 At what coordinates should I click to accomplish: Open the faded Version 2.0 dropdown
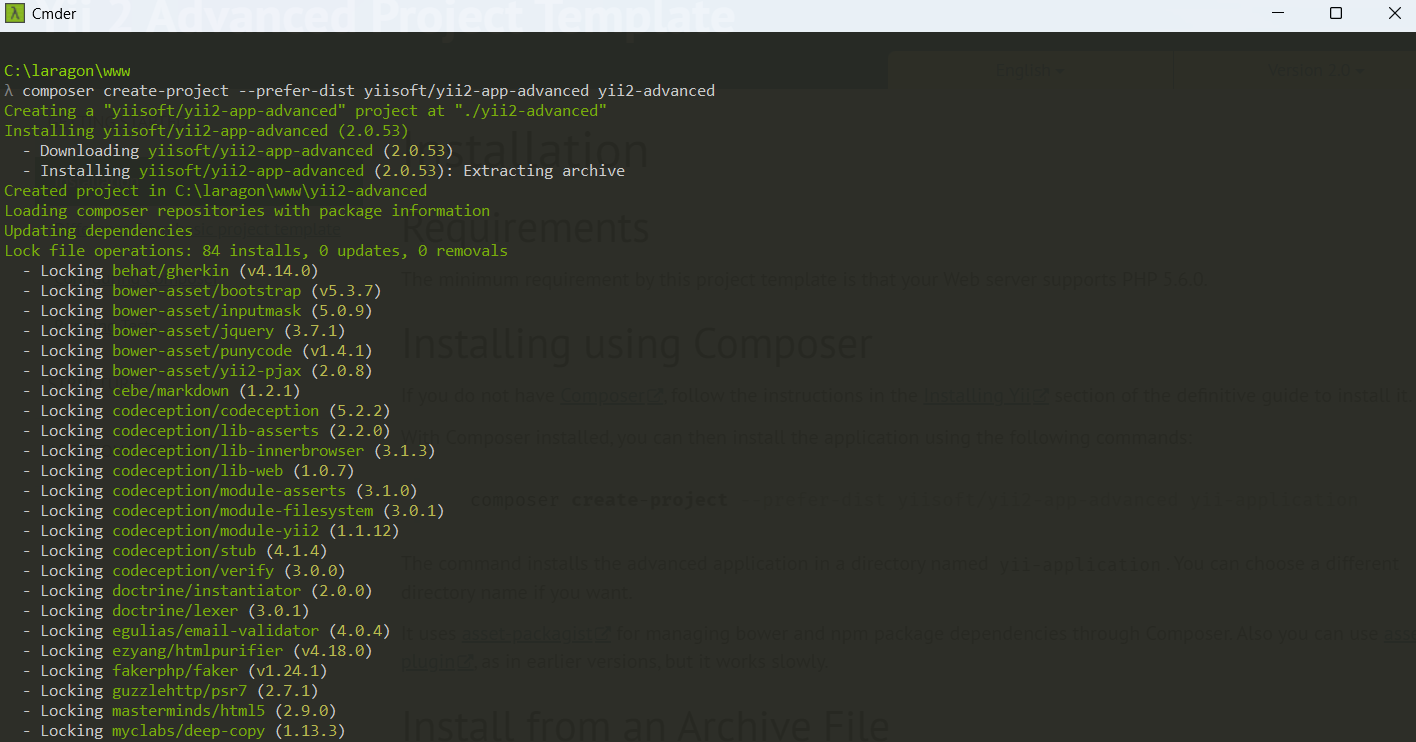point(1315,71)
